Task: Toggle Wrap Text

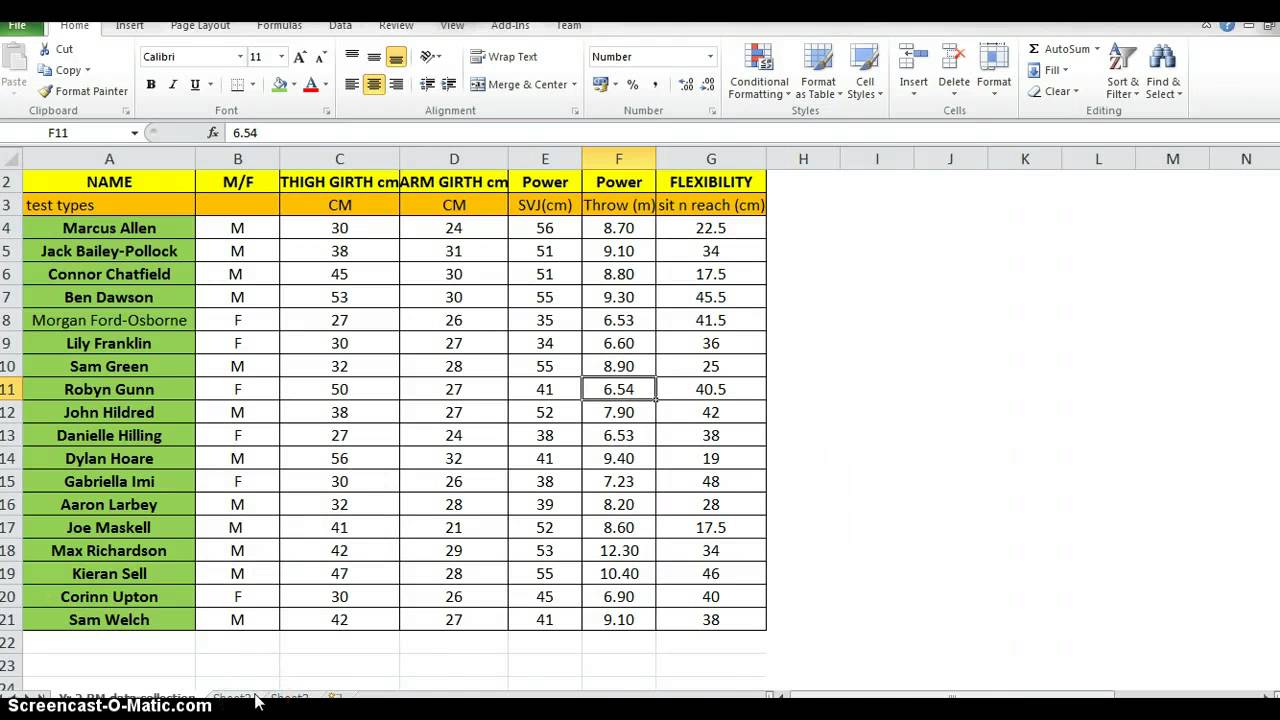Action: [x=504, y=57]
